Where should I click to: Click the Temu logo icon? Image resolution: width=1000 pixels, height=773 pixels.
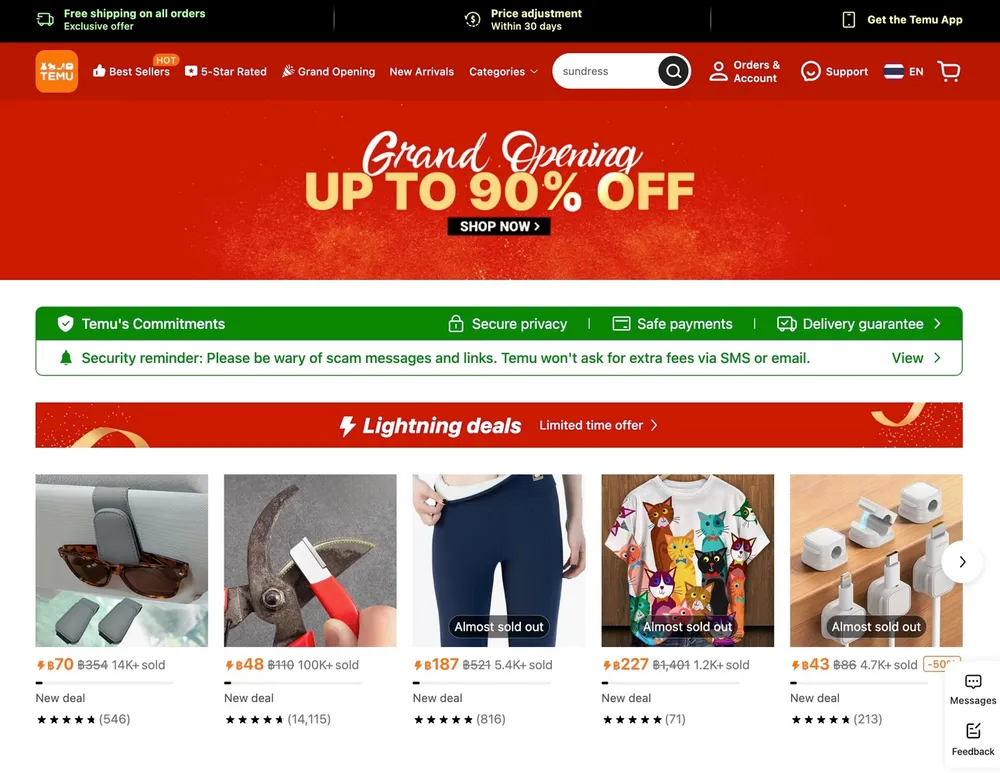point(57,71)
